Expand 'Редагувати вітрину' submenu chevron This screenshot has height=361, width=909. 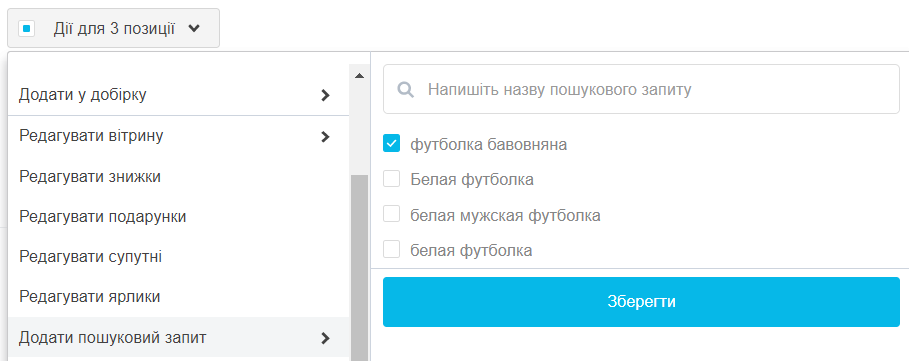pos(325,137)
